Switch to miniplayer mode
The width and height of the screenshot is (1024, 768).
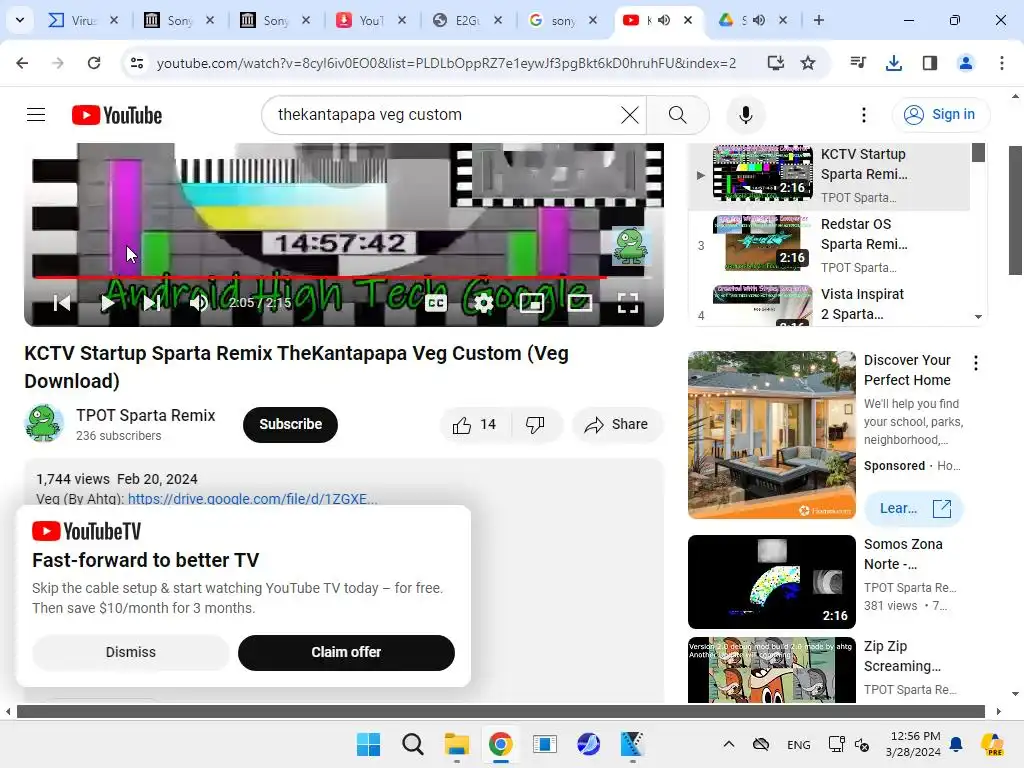coord(531,303)
